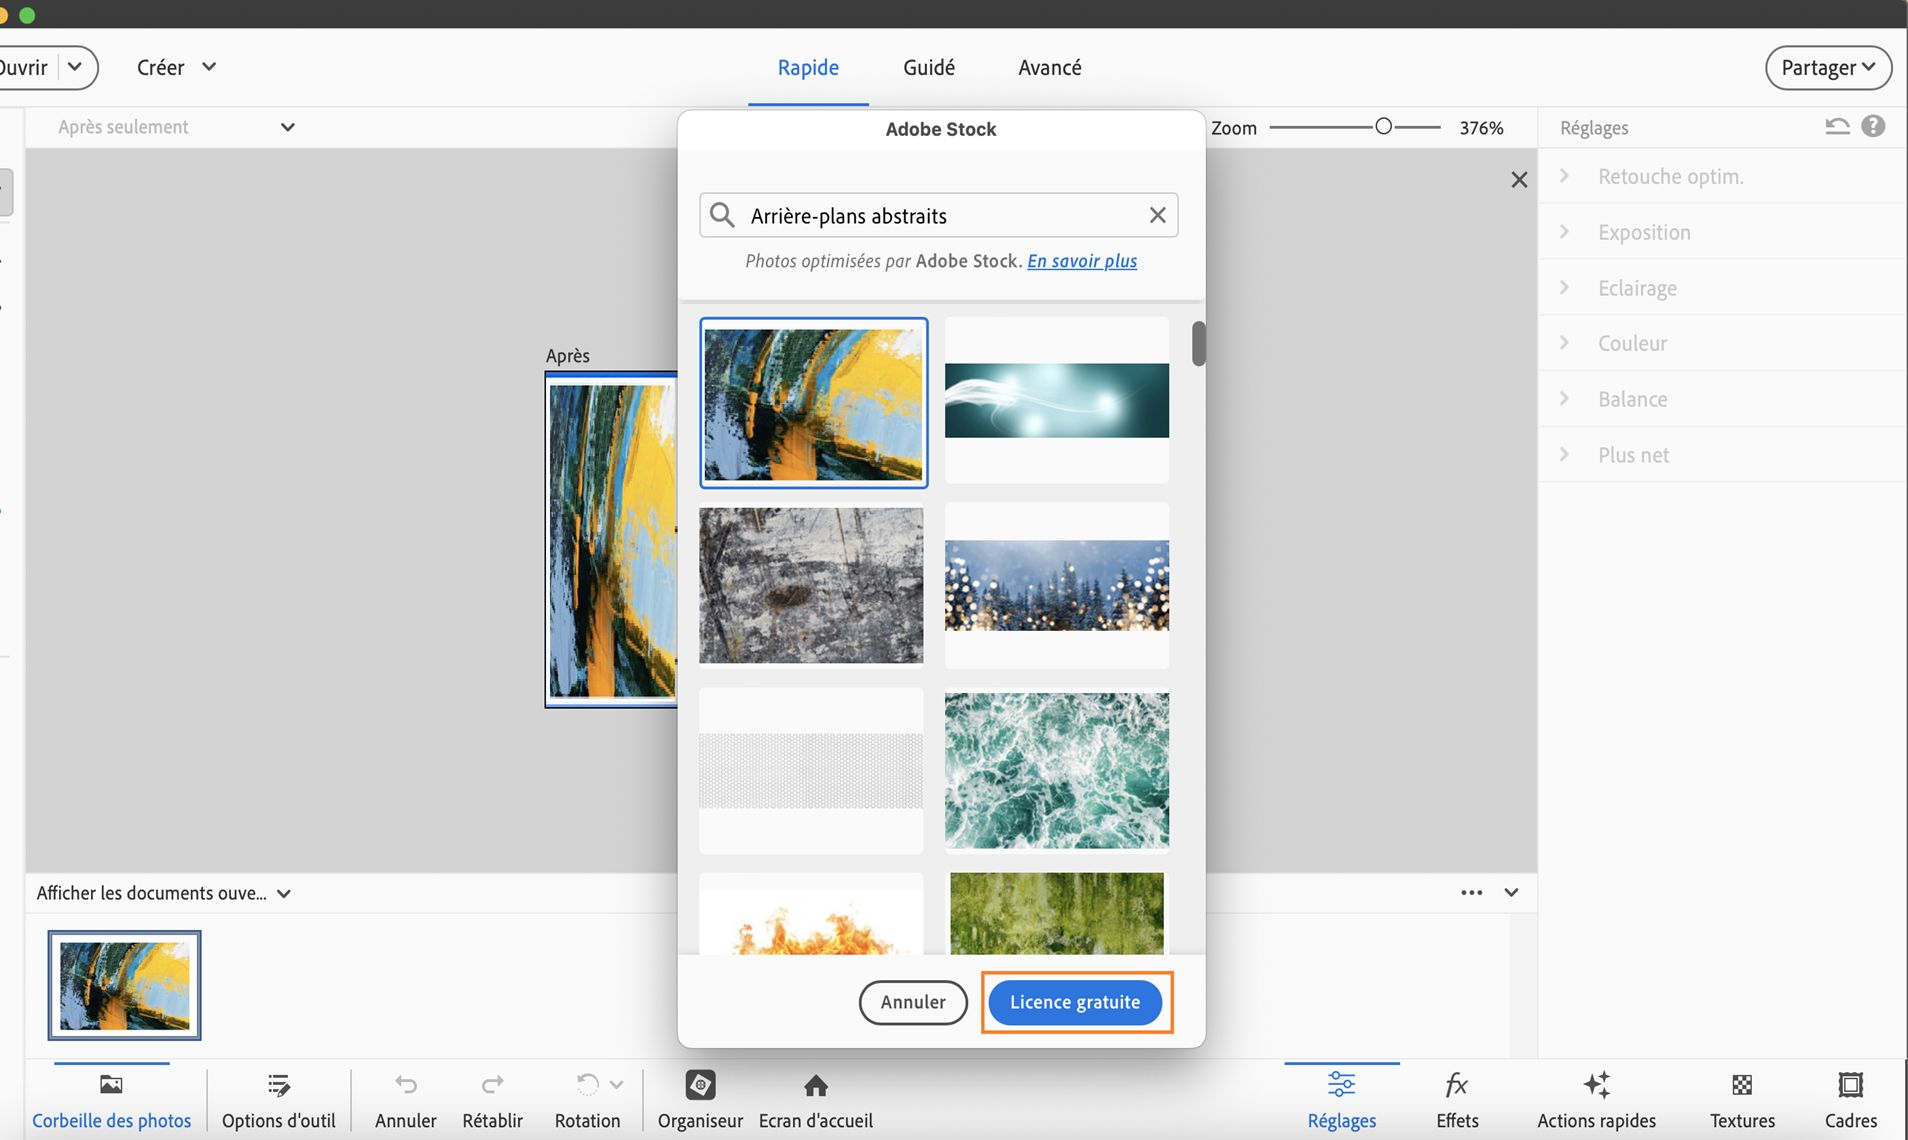Switch to the Guidé tab
Viewport: 1908px width, 1140px height.
(x=929, y=67)
